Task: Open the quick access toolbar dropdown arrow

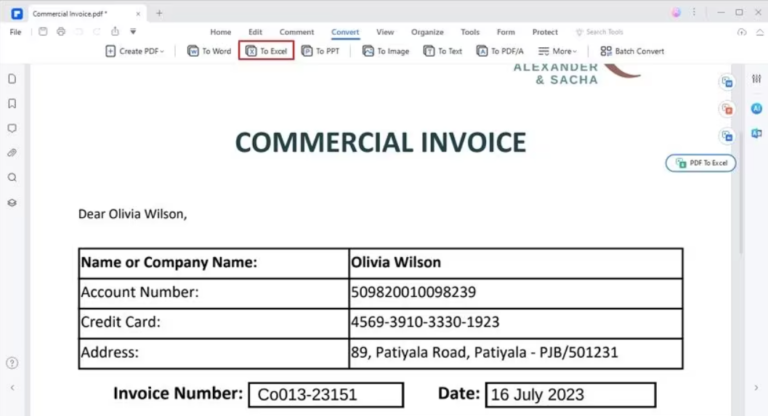Action: coord(133,32)
